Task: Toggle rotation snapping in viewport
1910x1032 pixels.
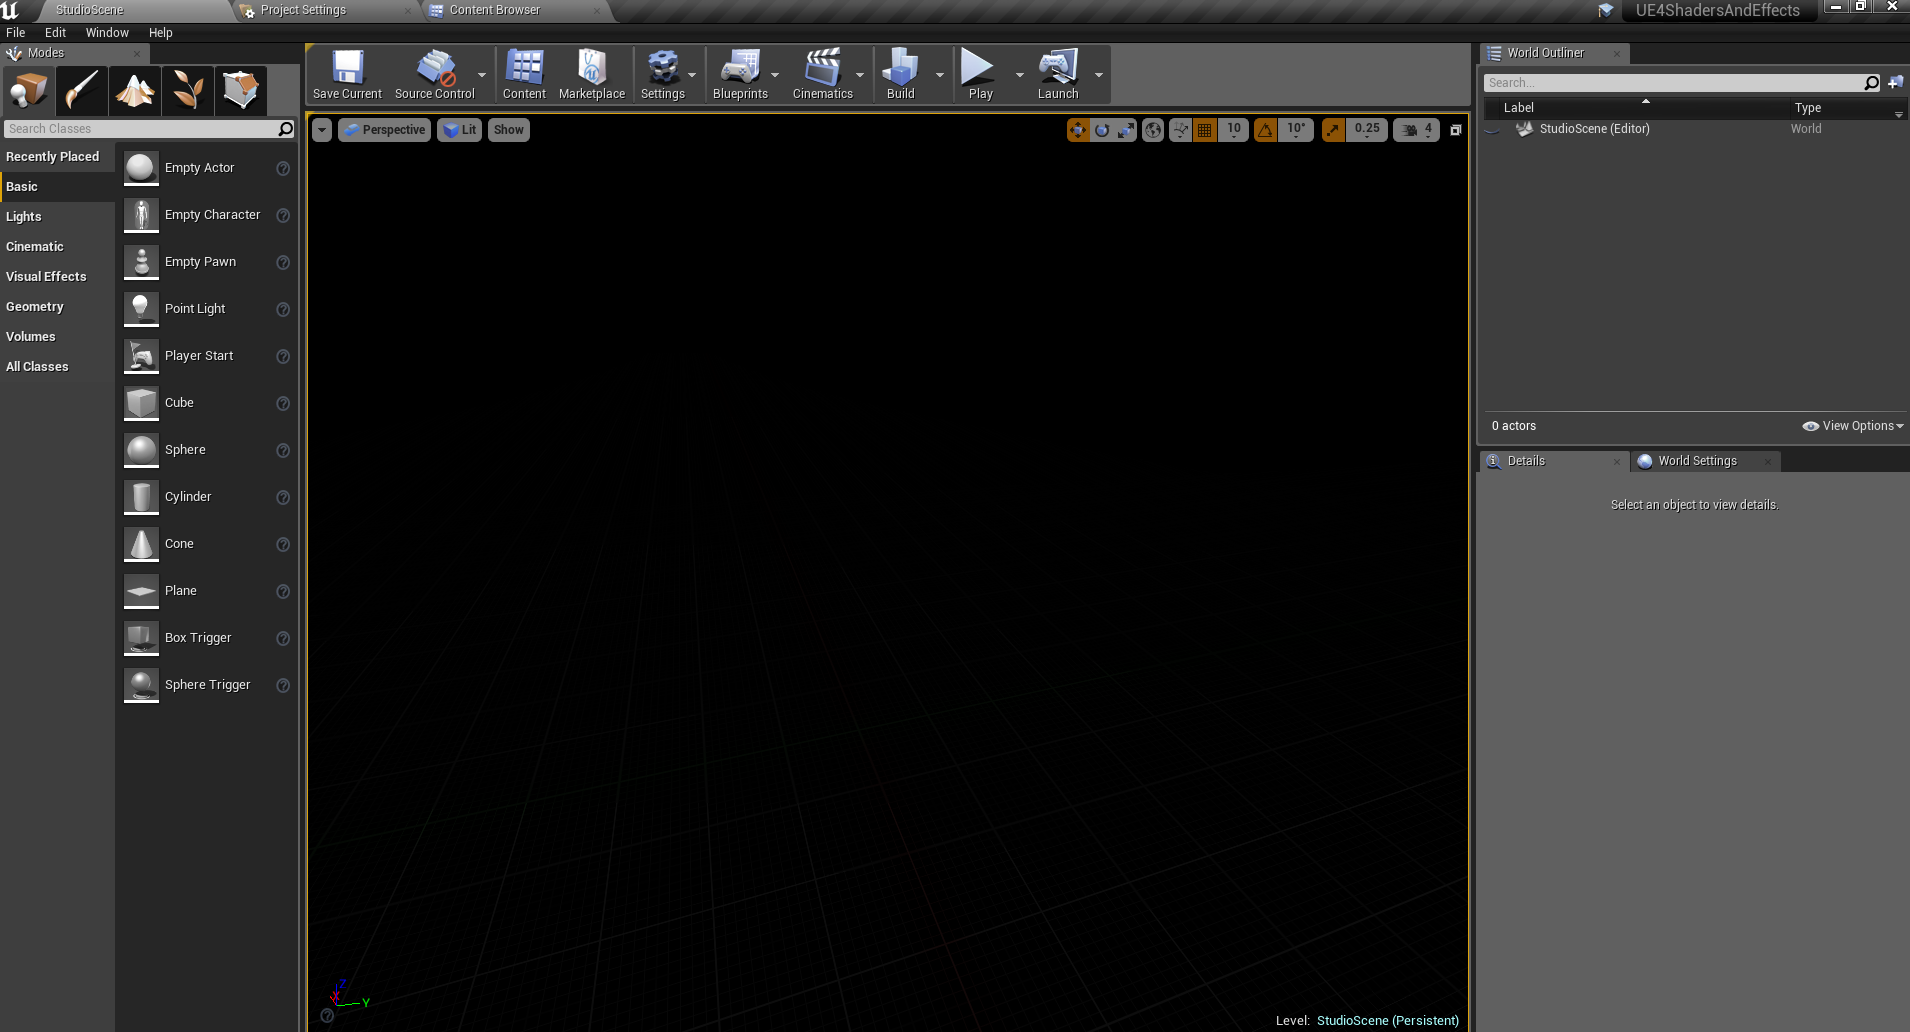Action: (x=1266, y=130)
